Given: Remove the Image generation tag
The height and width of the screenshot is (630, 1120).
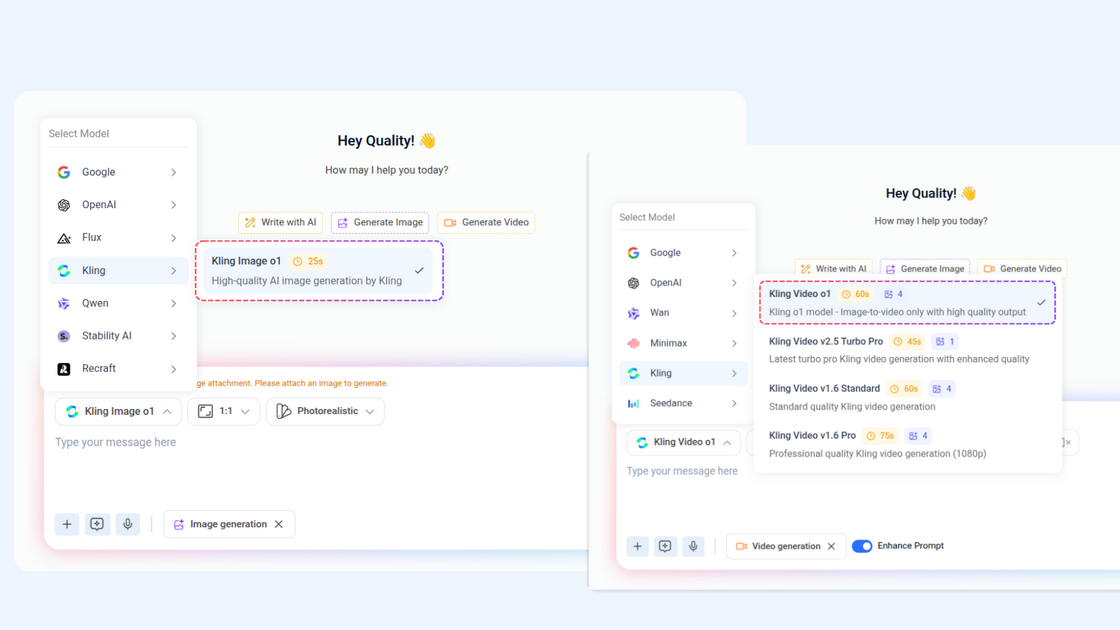Looking at the screenshot, I should (x=279, y=524).
